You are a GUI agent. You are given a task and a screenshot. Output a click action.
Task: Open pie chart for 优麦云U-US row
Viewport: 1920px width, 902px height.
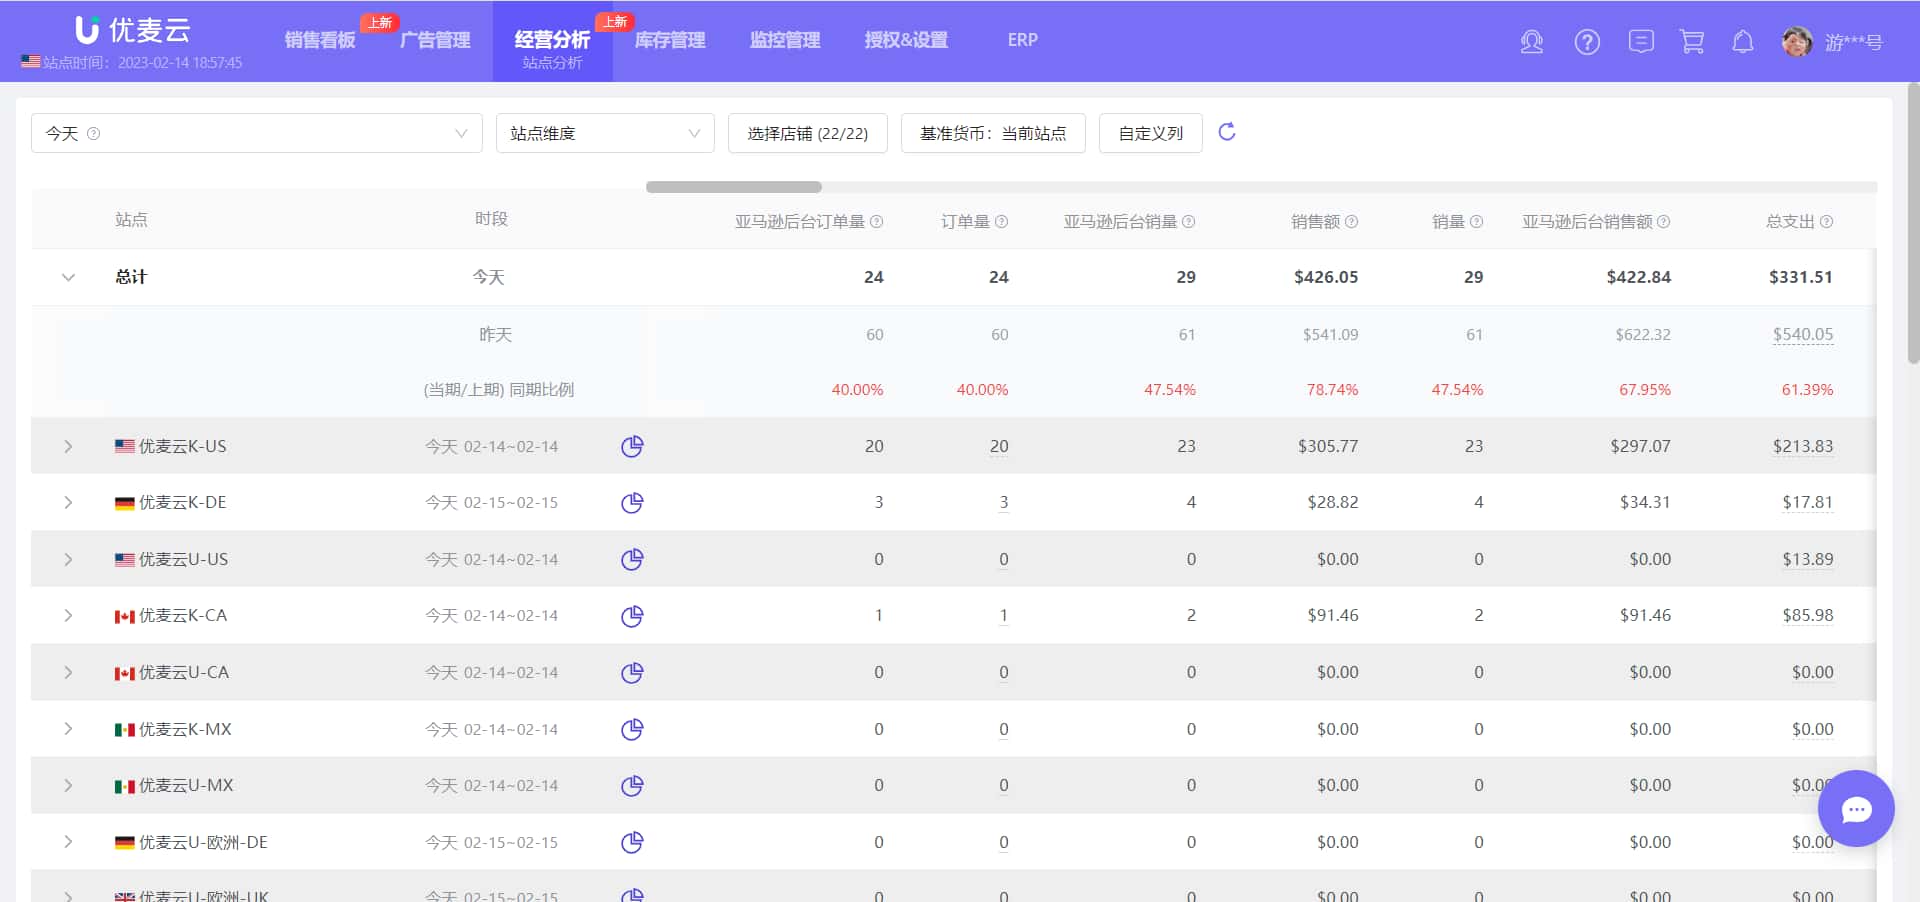click(632, 559)
